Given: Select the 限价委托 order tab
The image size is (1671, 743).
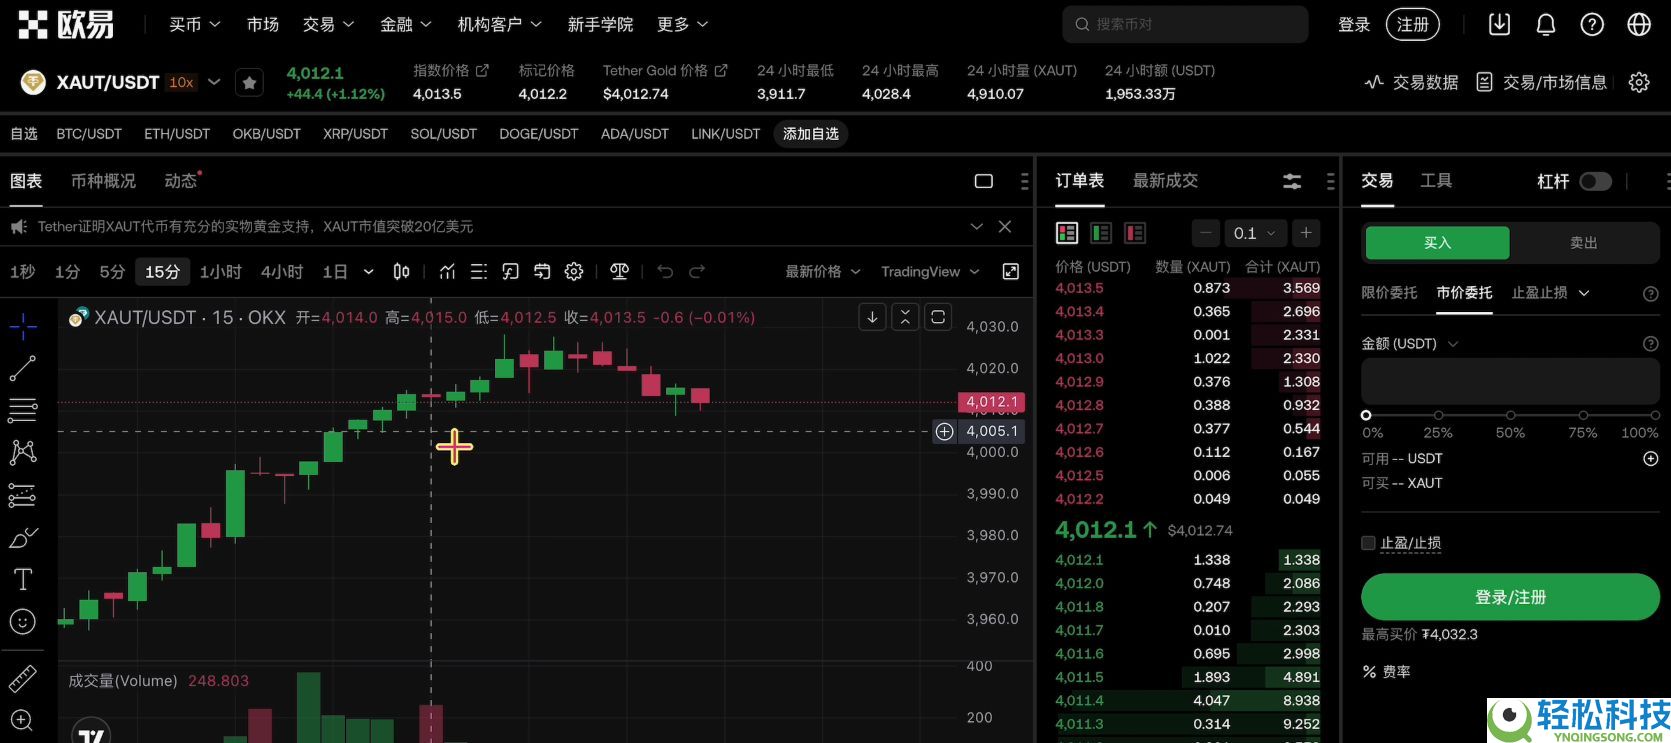Looking at the screenshot, I should point(1389,293).
